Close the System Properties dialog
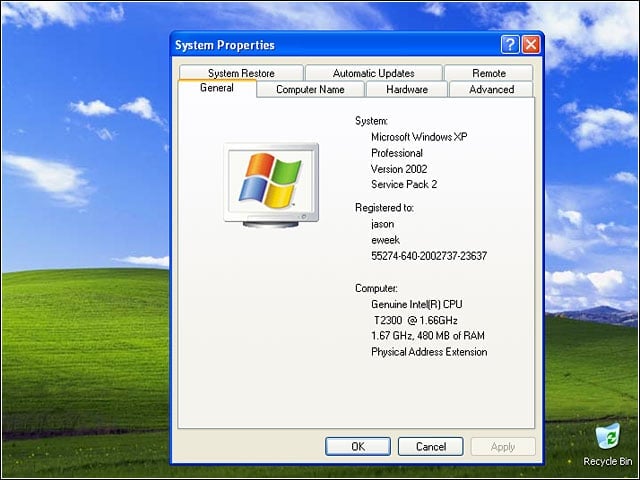The image size is (640, 480). 531,44
